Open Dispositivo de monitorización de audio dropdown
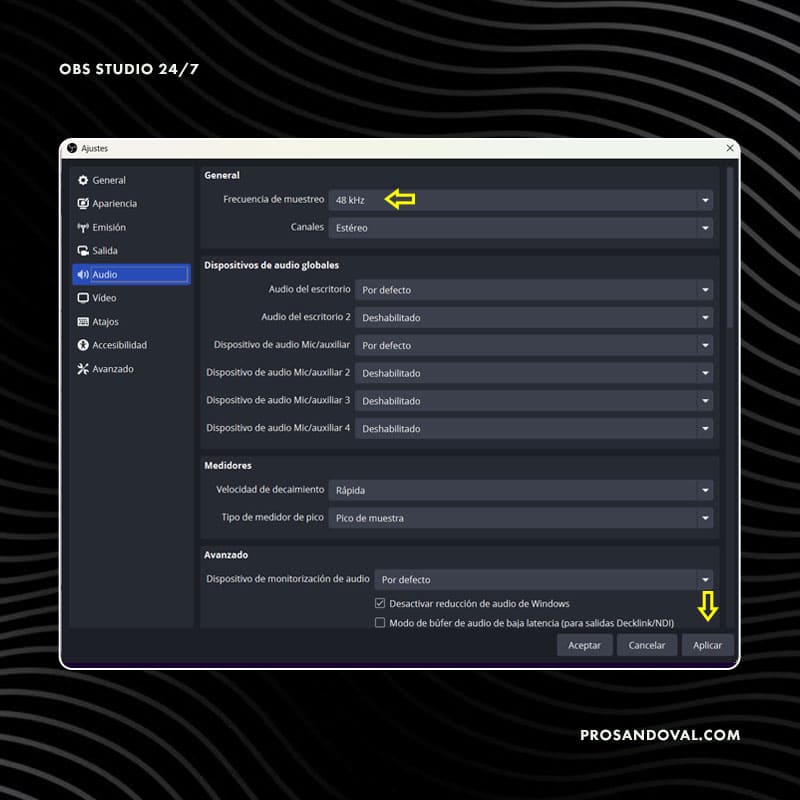800x800 pixels. (543, 580)
